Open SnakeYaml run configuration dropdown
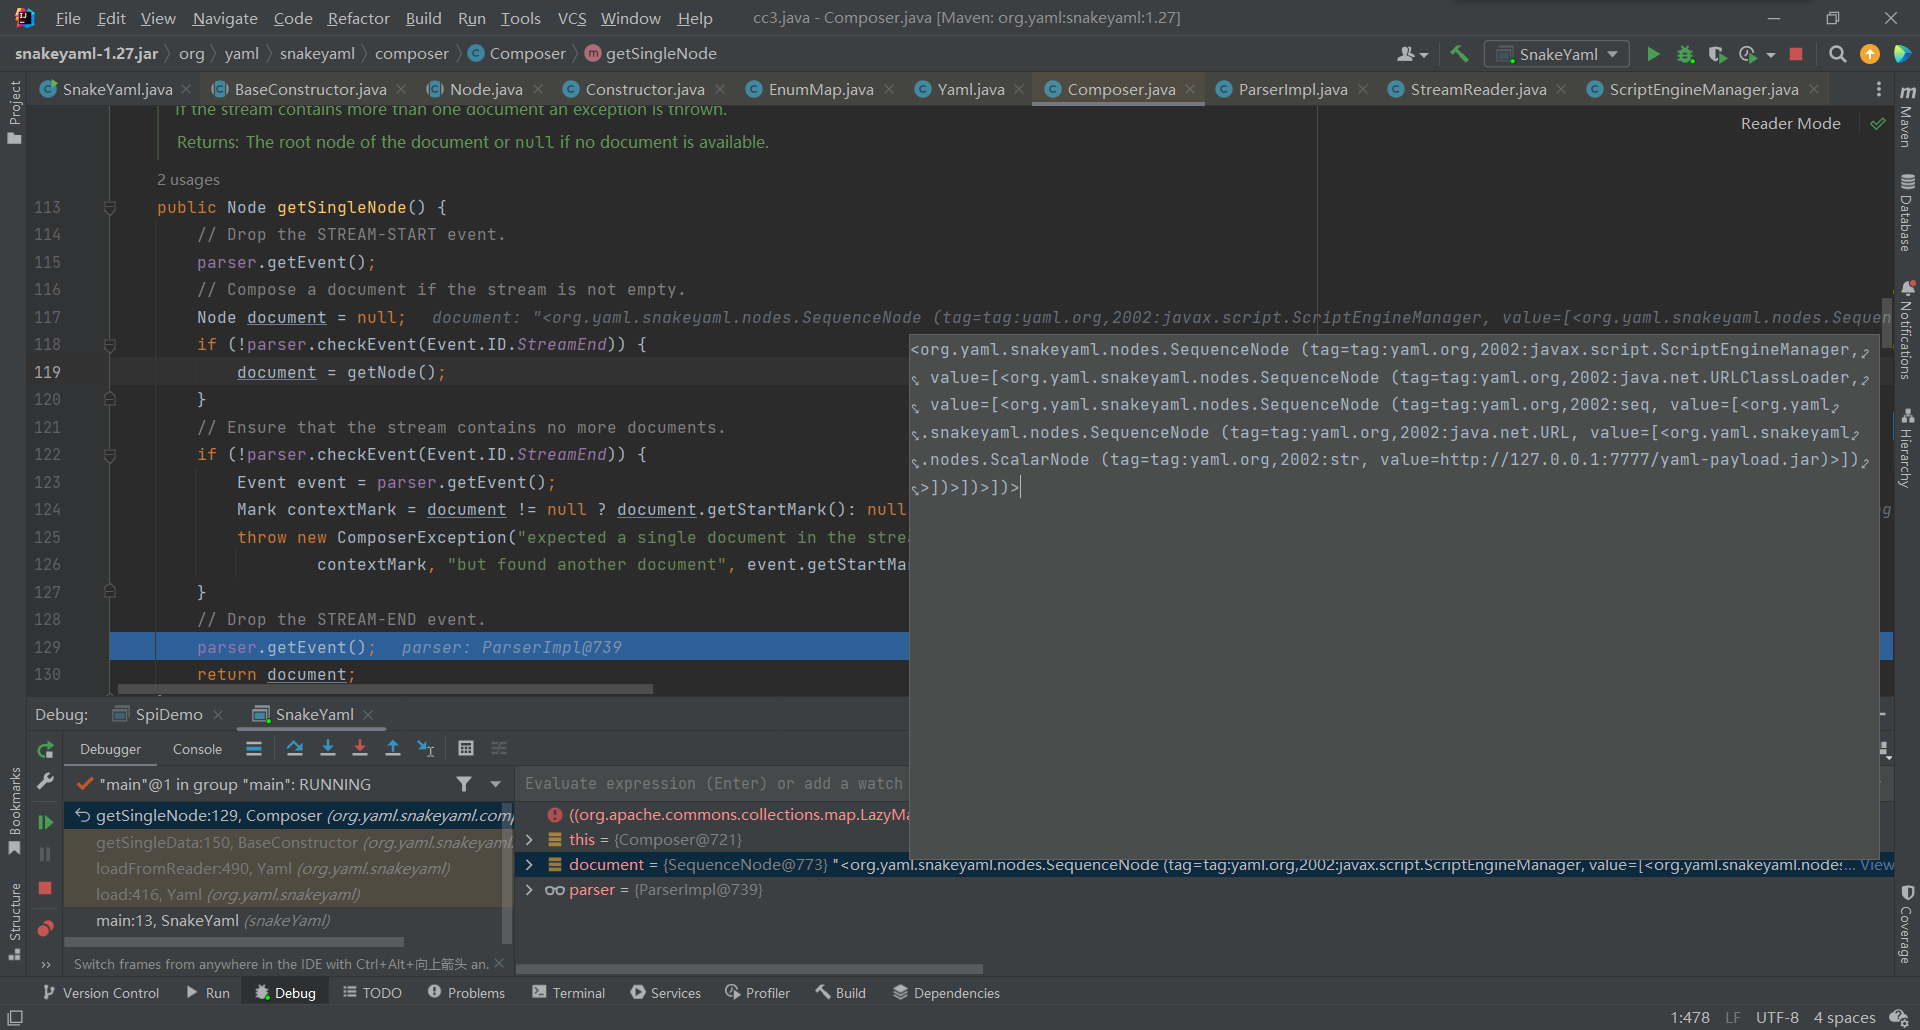 click(1557, 54)
